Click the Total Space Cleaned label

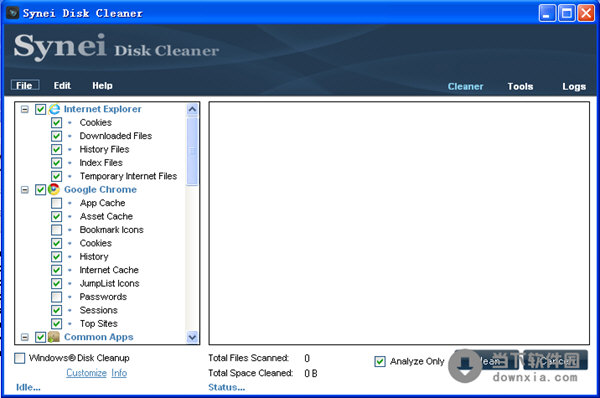(250, 373)
